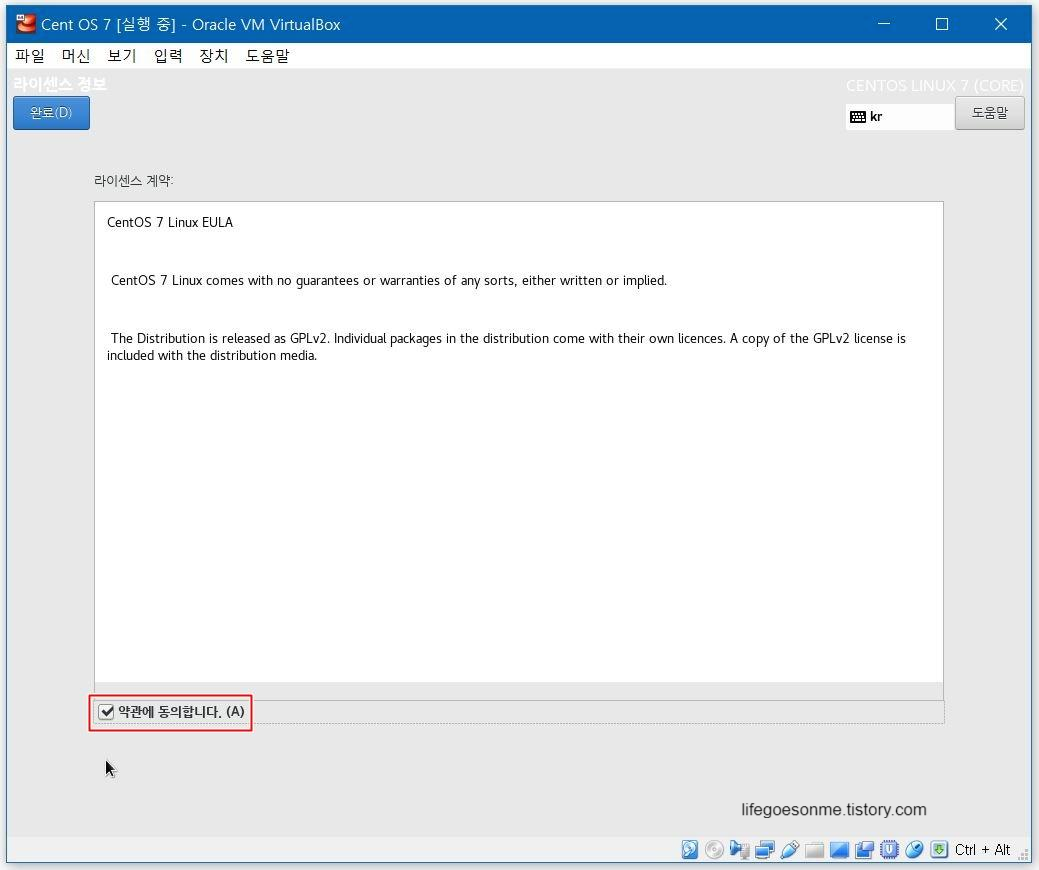Click the shared folders status icon

pos(814,849)
